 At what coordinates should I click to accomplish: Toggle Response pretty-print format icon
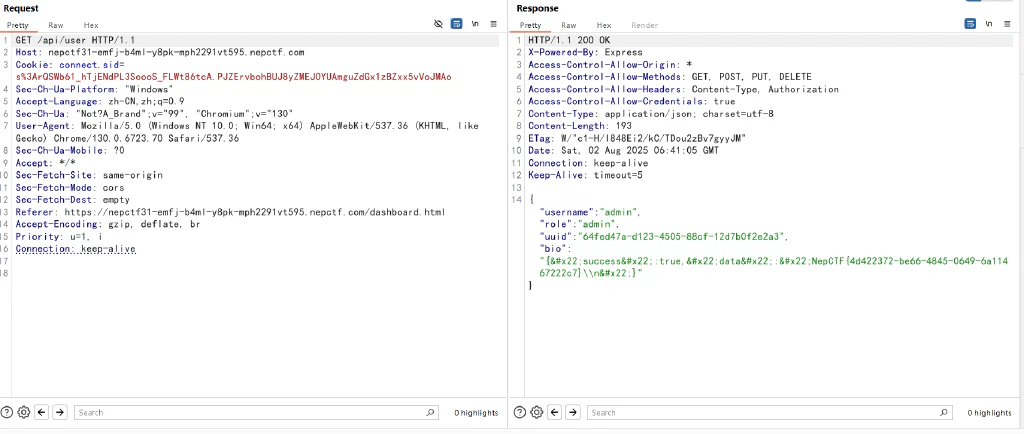click(970, 24)
